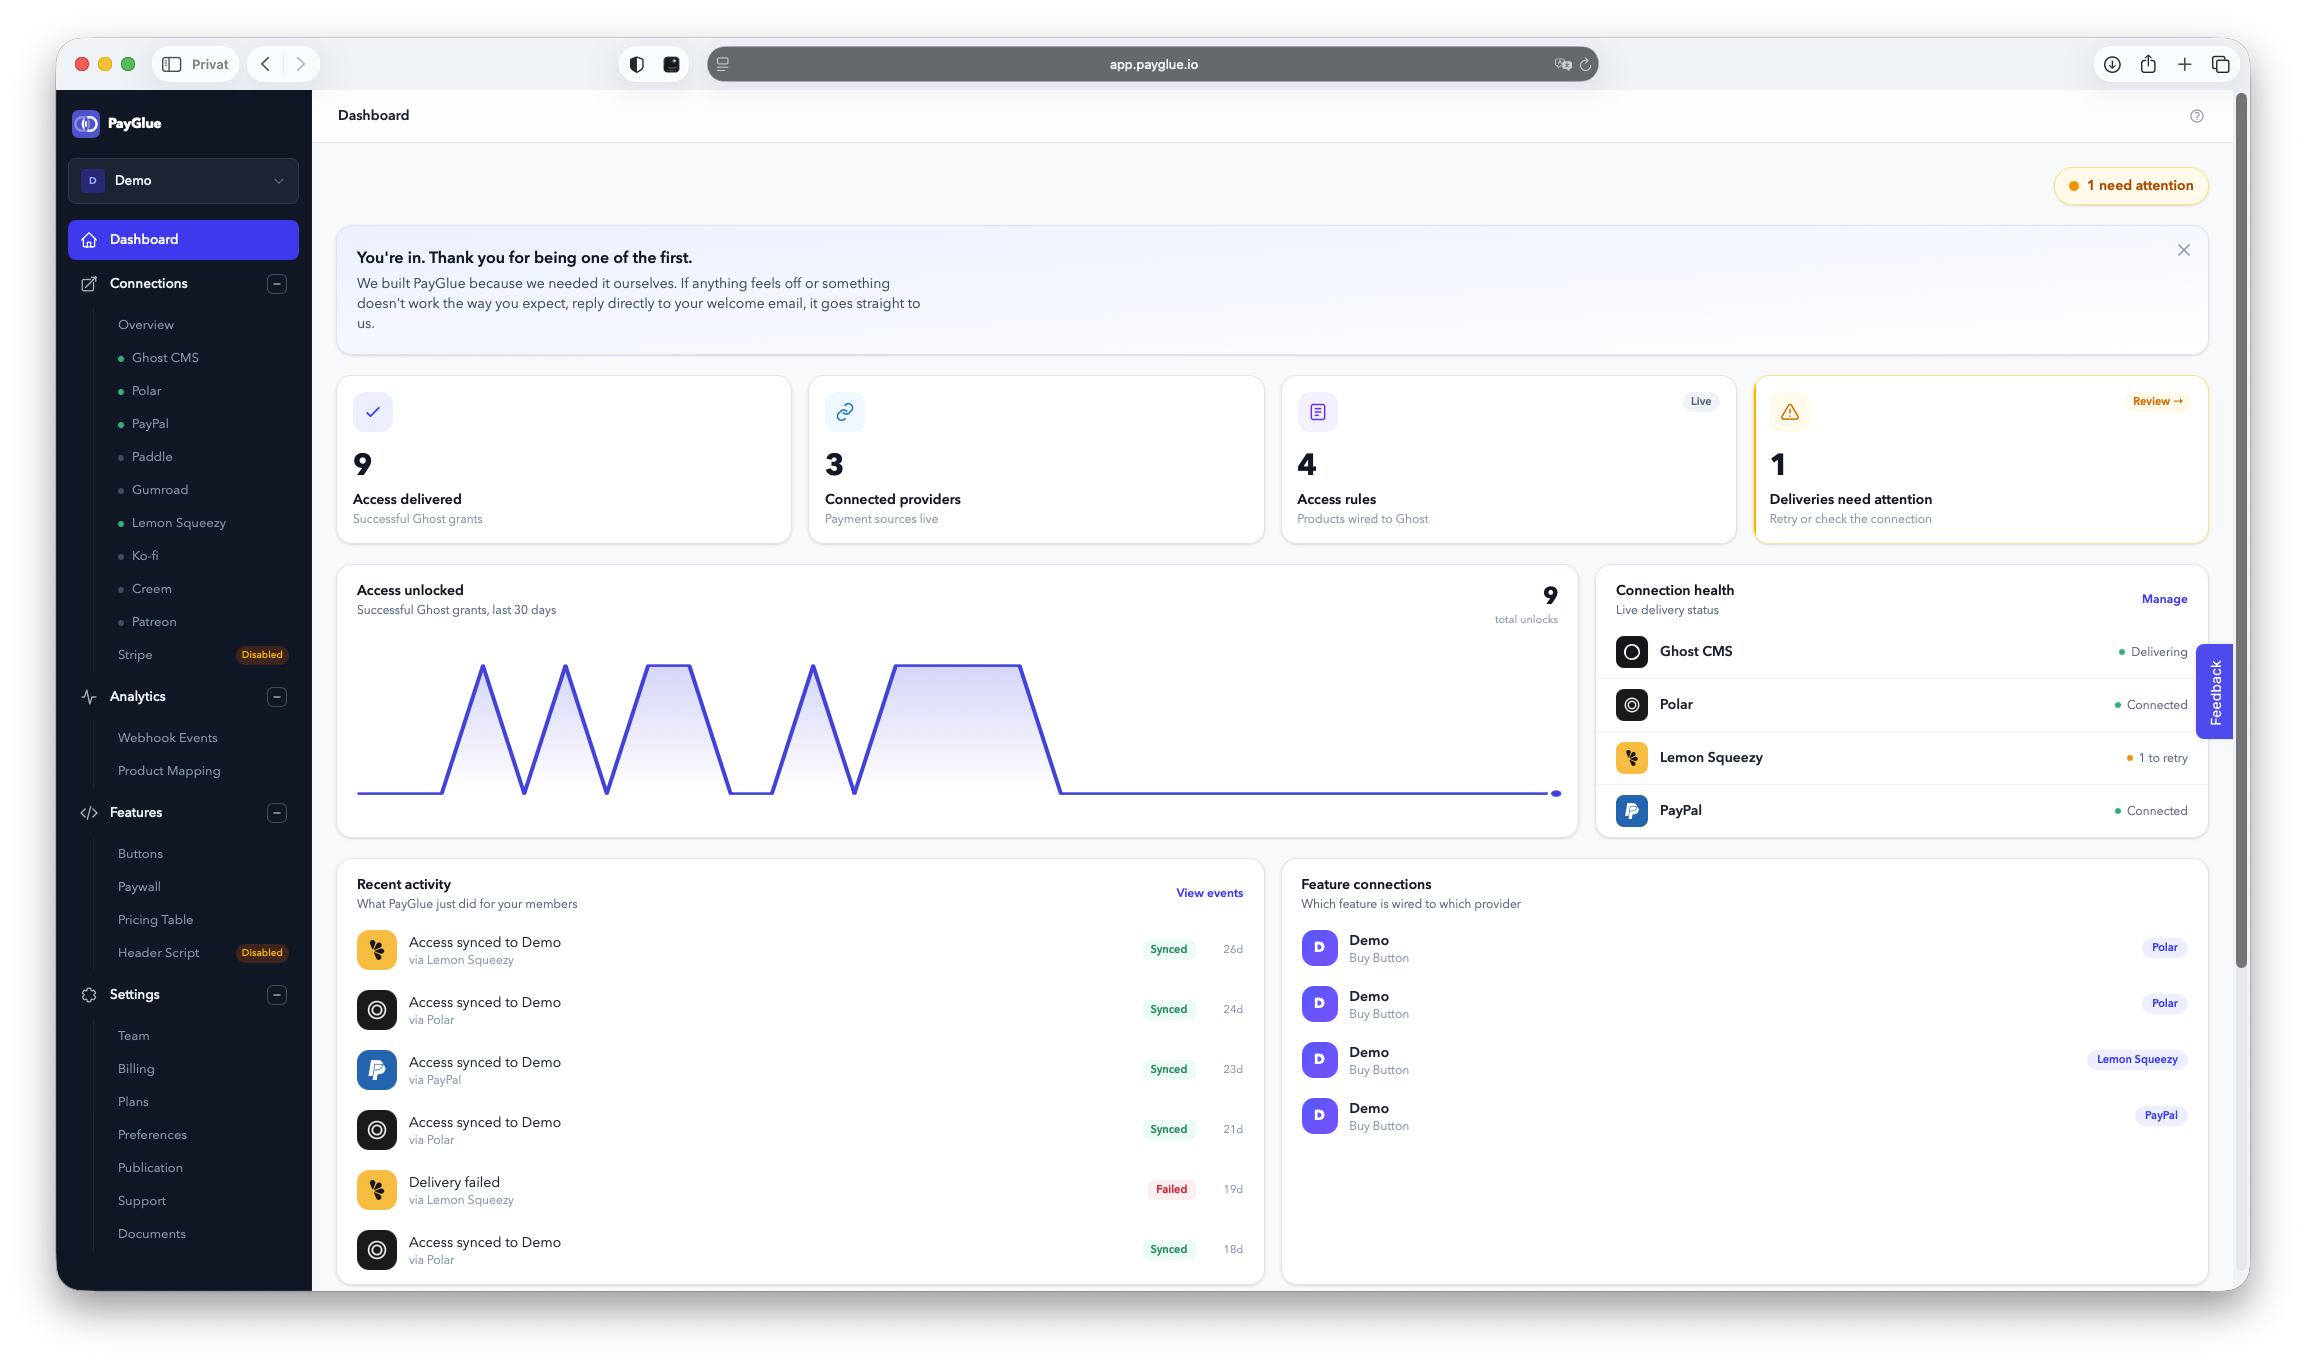Viewport: 2306px width, 1365px height.
Task: Click the Polar icon in Connection health
Action: (1632, 705)
